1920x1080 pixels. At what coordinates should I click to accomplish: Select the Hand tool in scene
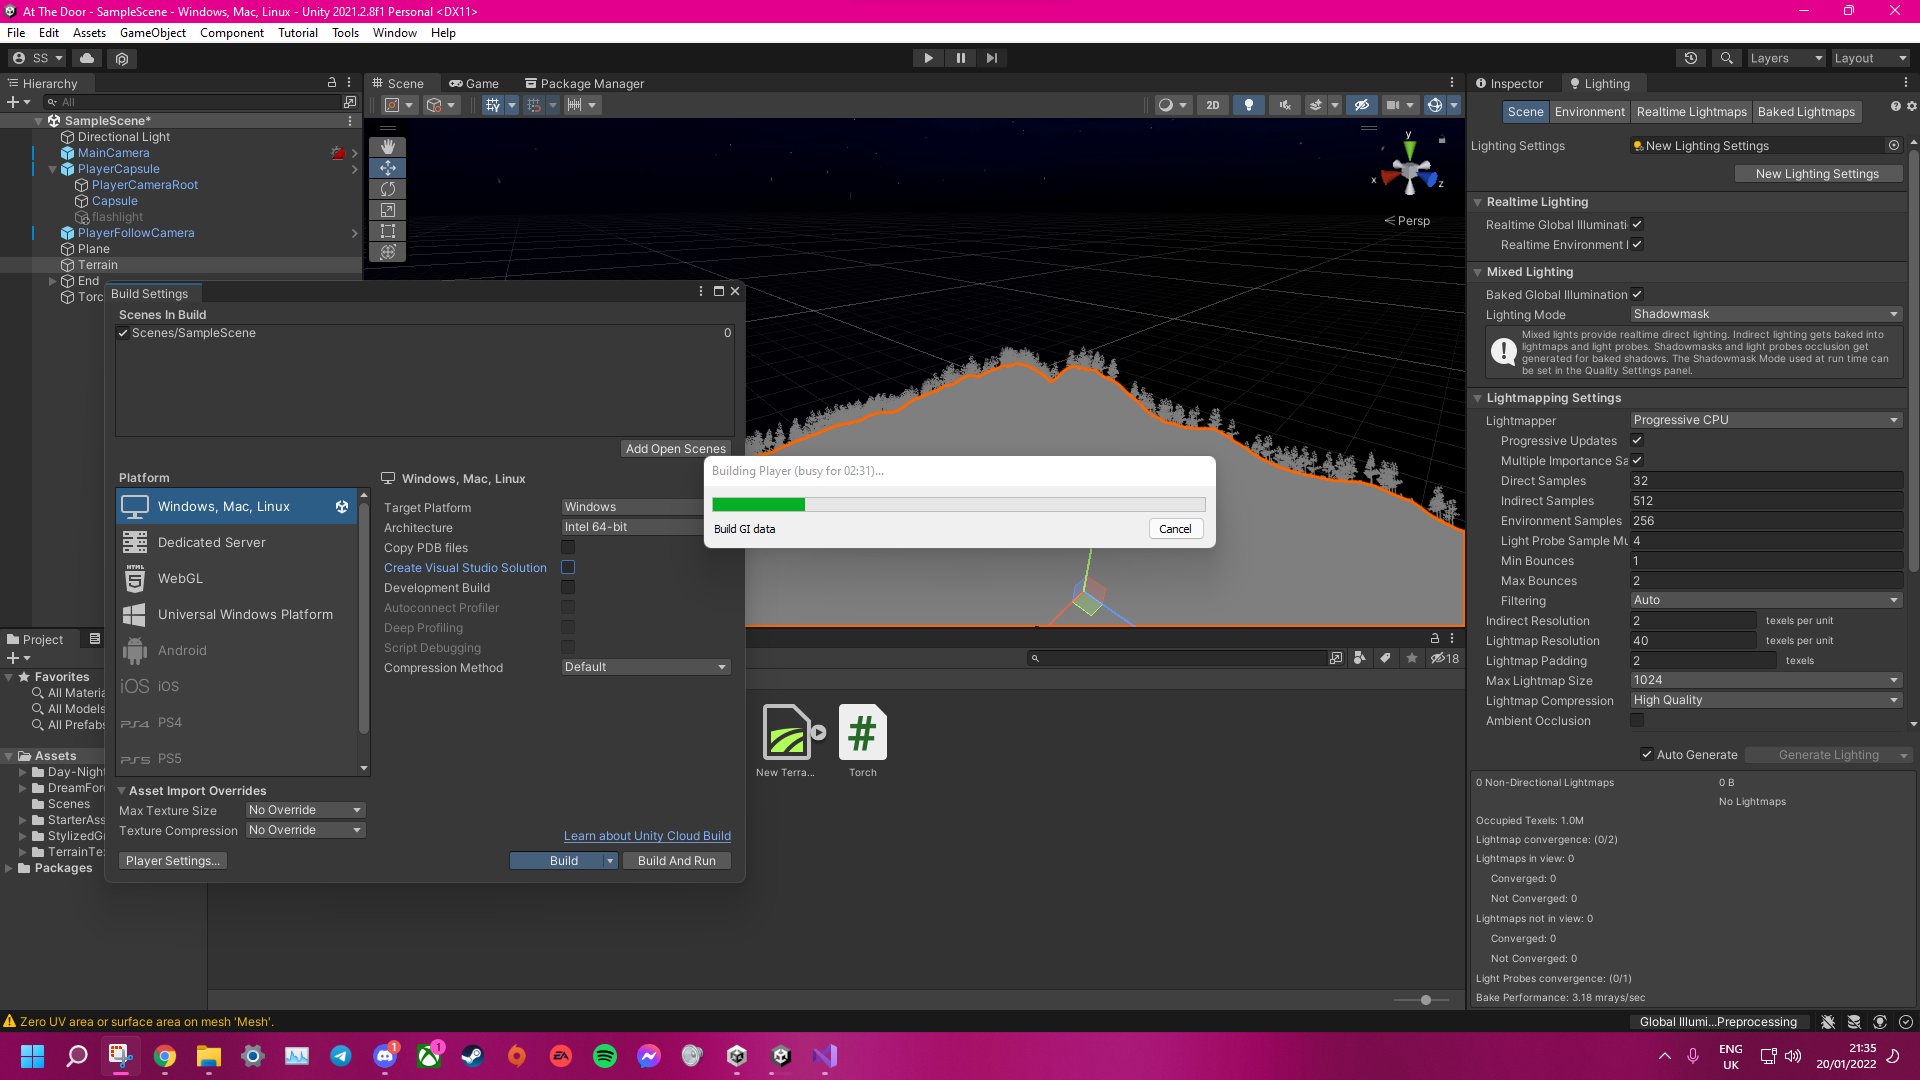(x=388, y=147)
